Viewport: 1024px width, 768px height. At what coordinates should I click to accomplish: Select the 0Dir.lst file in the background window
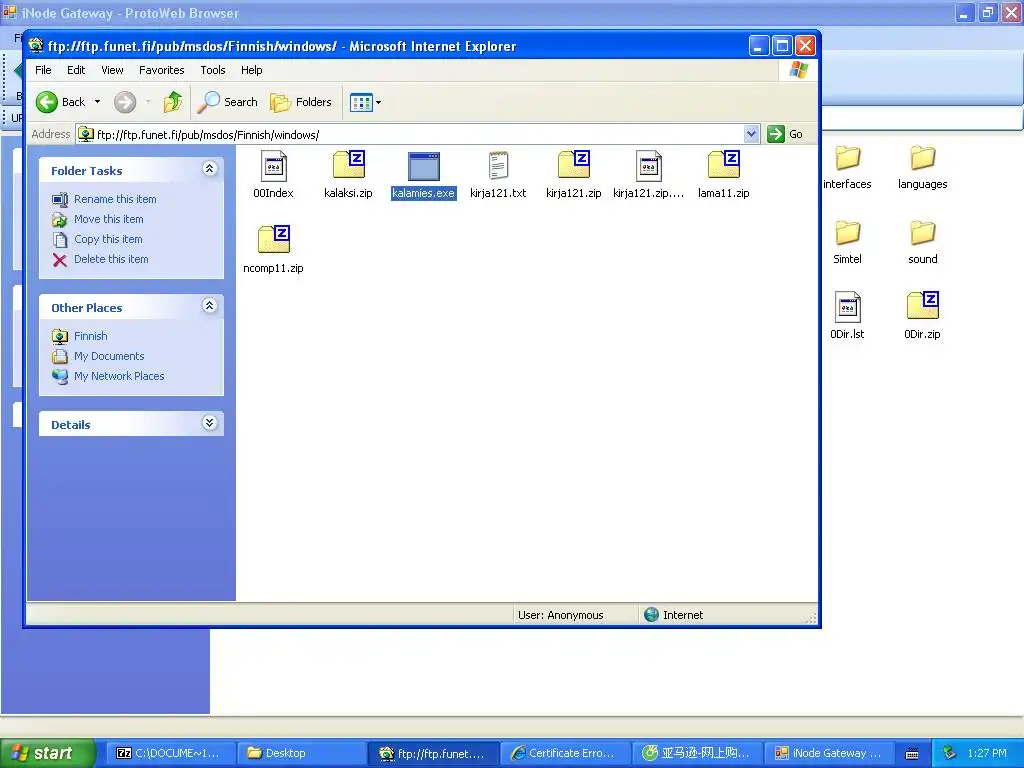coord(848,307)
